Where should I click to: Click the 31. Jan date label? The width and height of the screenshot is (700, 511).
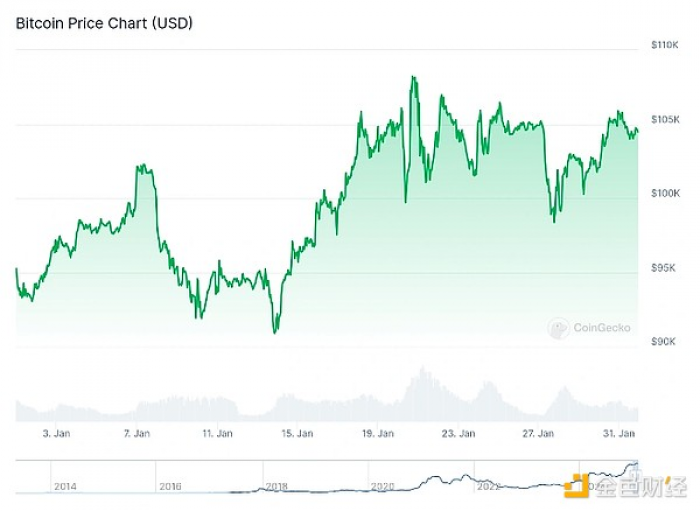(x=619, y=433)
